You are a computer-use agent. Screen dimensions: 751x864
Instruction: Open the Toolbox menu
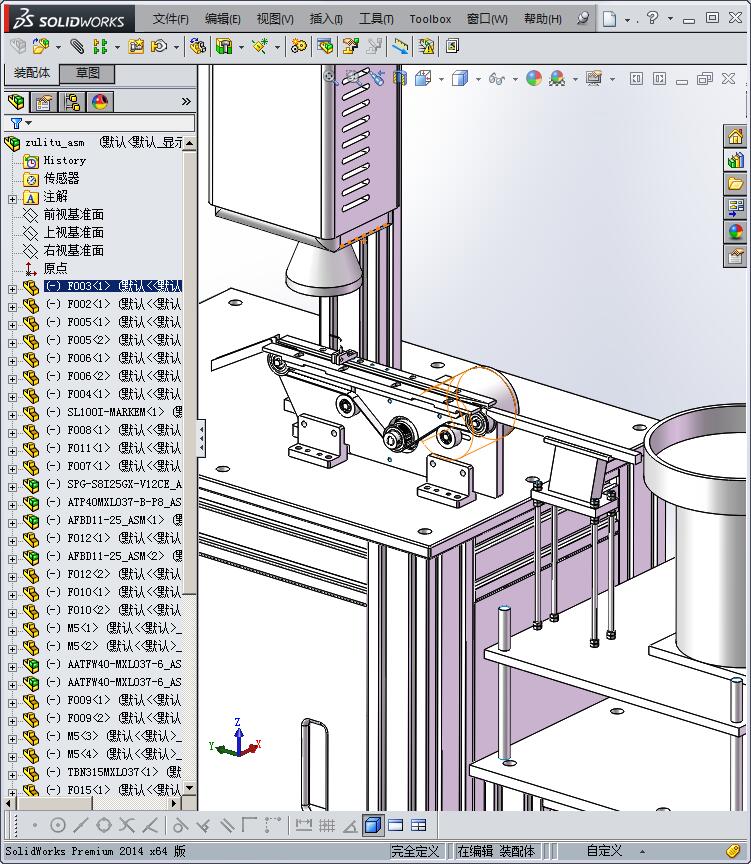click(430, 19)
